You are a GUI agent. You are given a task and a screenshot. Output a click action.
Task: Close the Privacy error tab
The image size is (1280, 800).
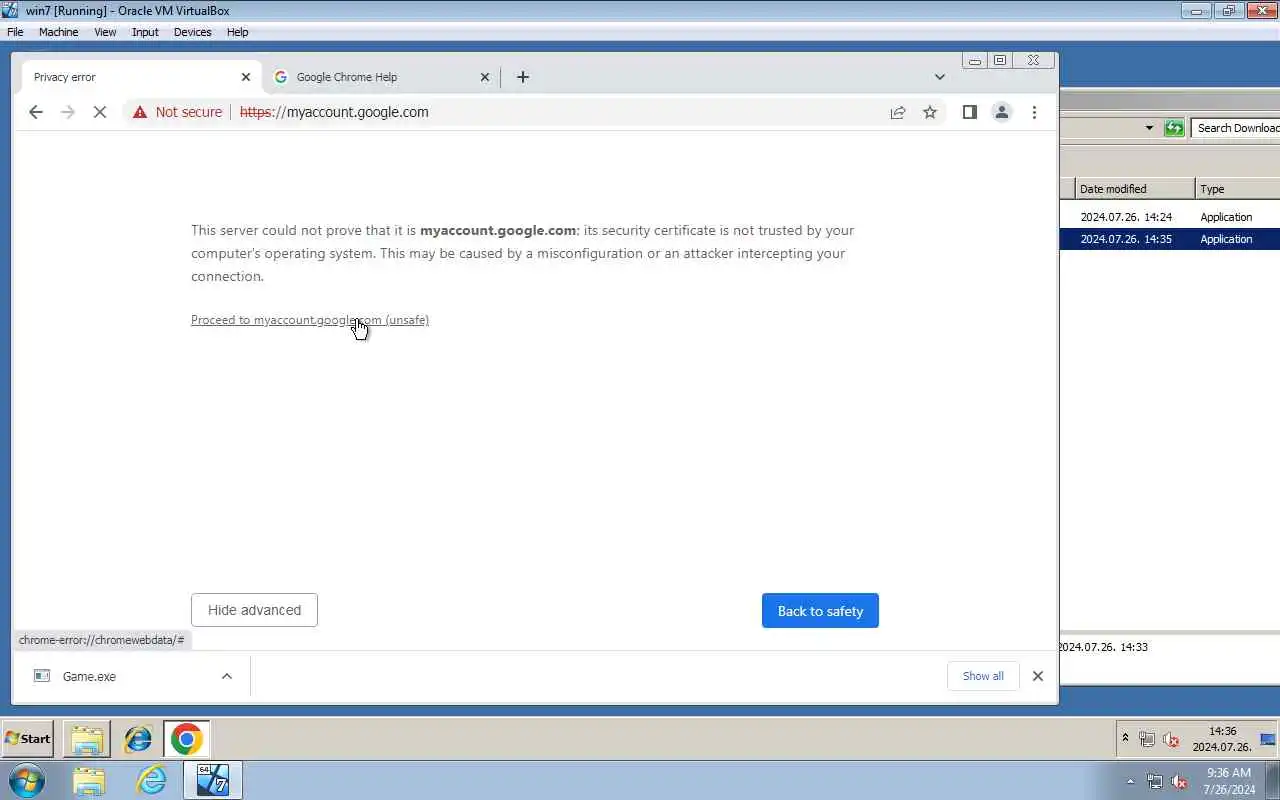point(246,77)
